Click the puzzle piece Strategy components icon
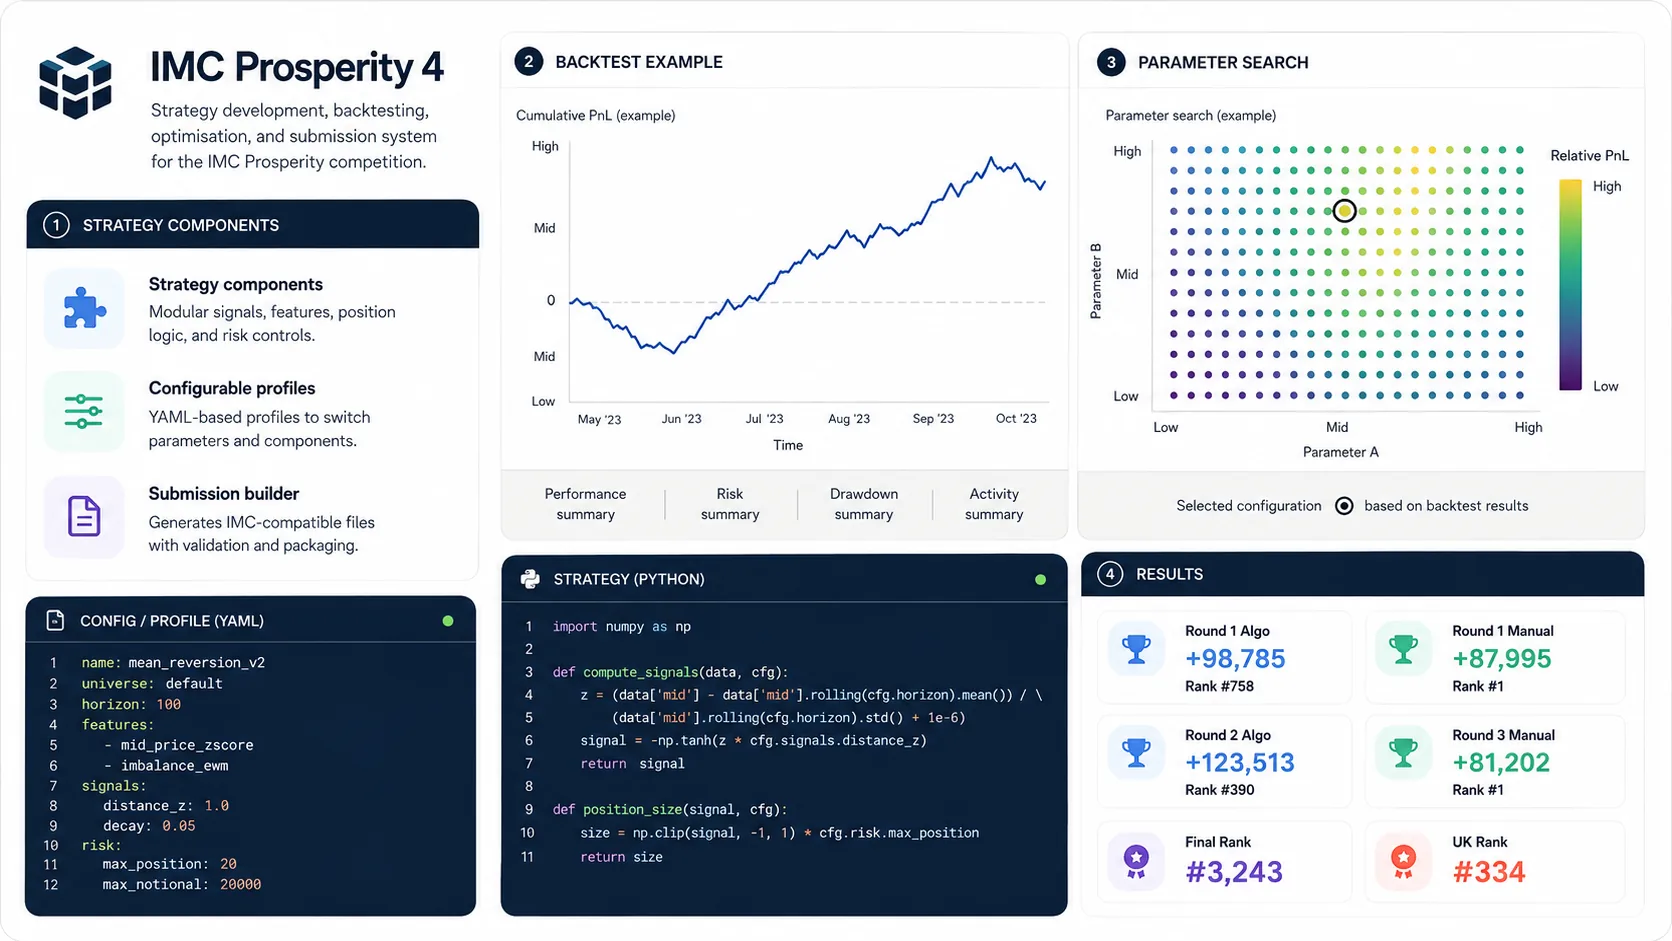 click(84, 308)
